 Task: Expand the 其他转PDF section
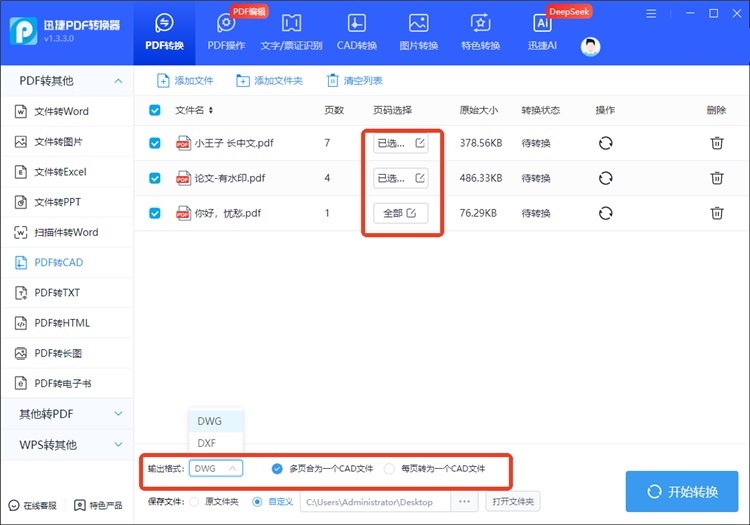pos(67,414)
